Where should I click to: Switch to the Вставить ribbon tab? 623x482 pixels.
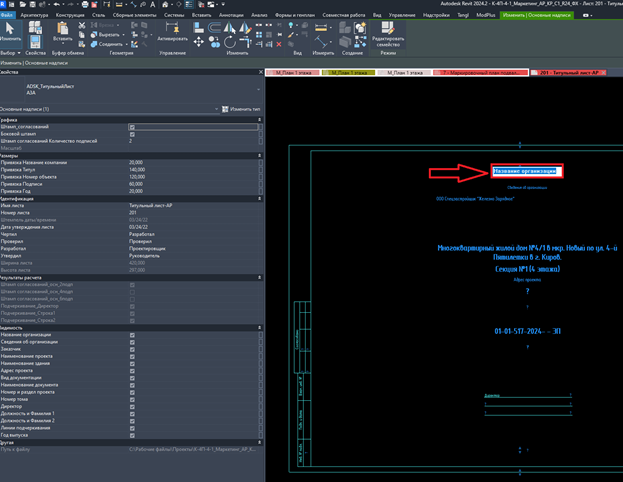[201, 15]
